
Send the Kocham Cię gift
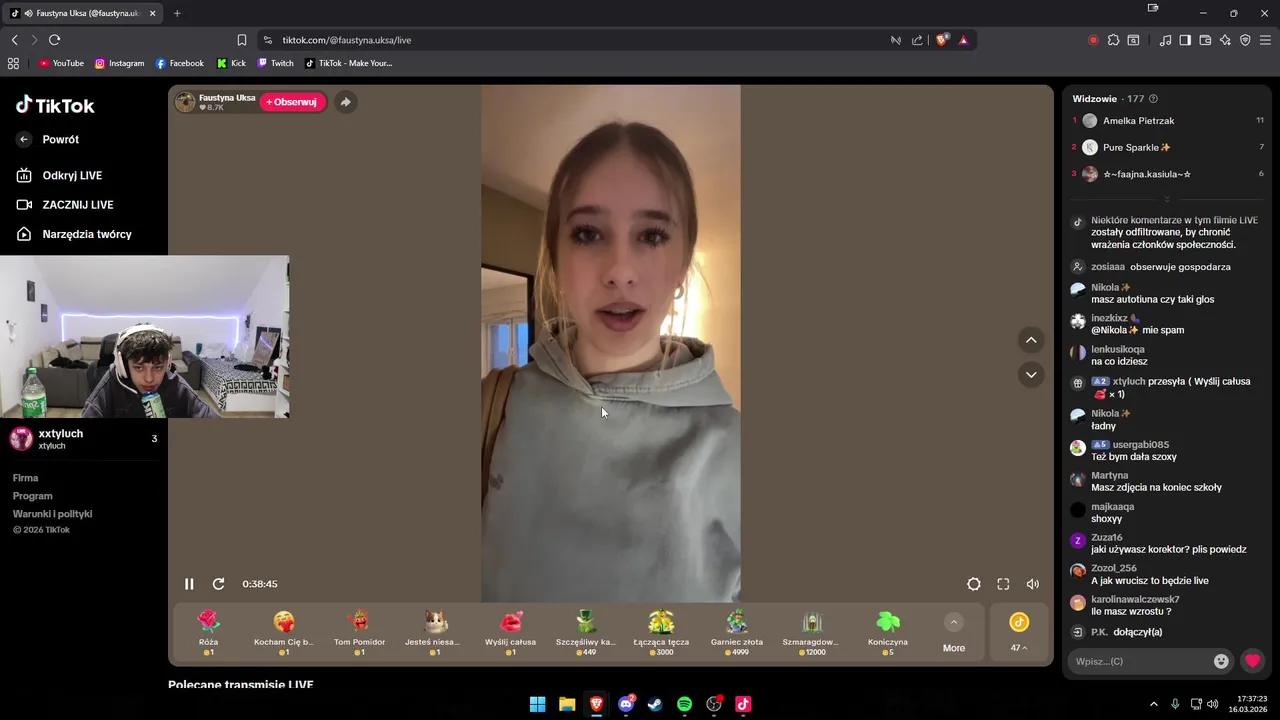coord(284,632)
